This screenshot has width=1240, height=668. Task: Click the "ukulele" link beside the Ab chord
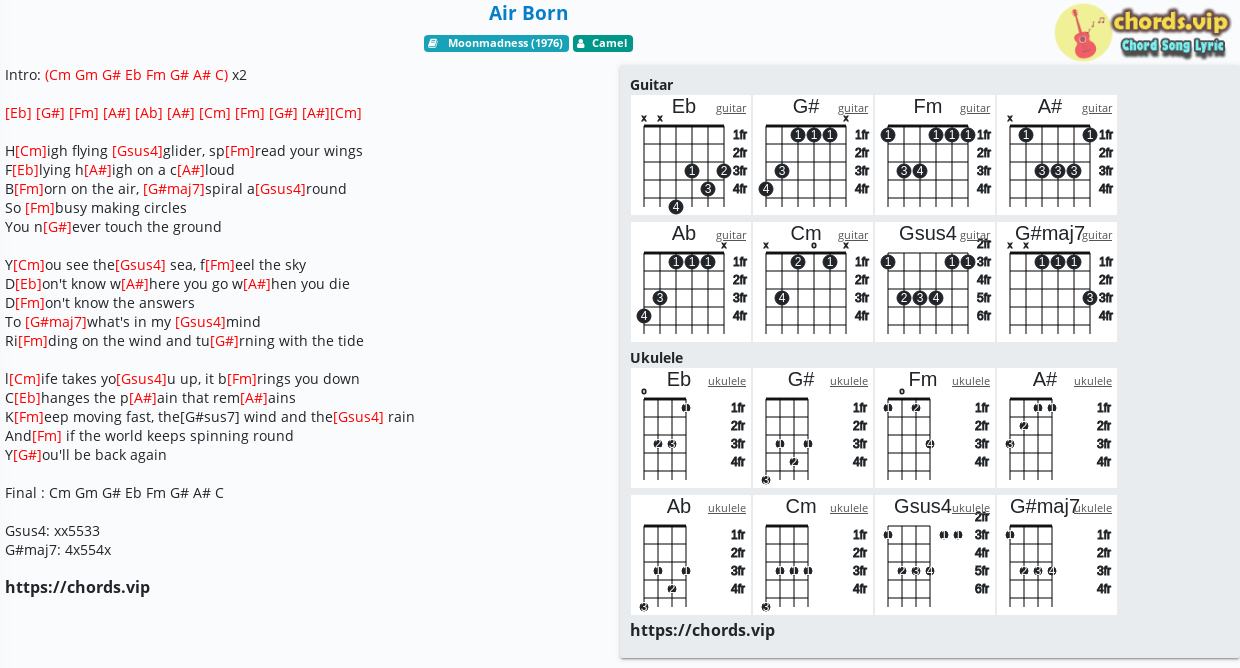click(x=727, y=508)
